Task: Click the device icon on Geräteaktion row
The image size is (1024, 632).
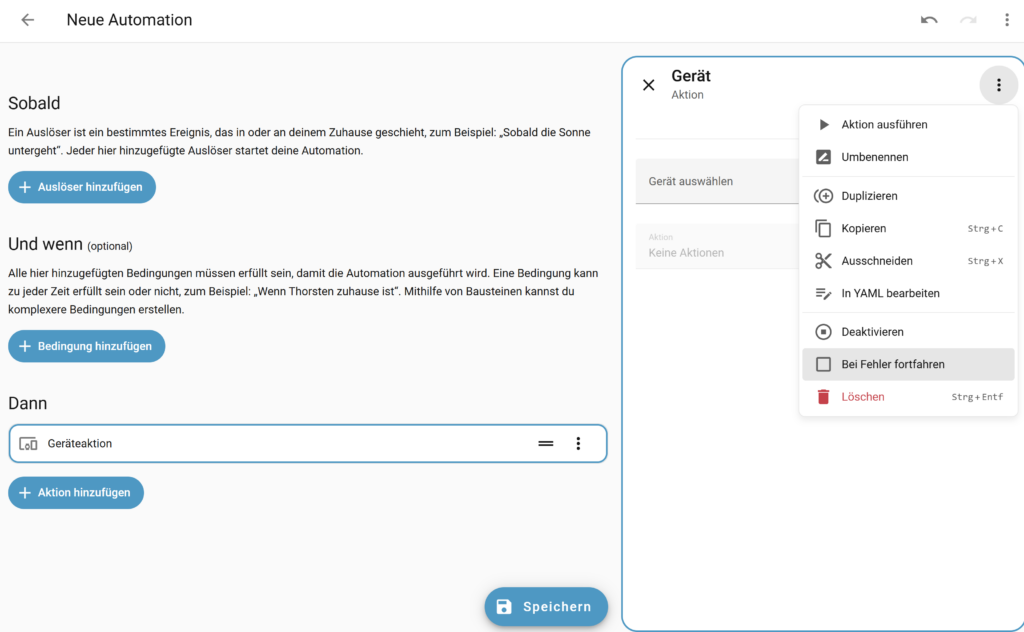Action: click(x=28, y=444)
